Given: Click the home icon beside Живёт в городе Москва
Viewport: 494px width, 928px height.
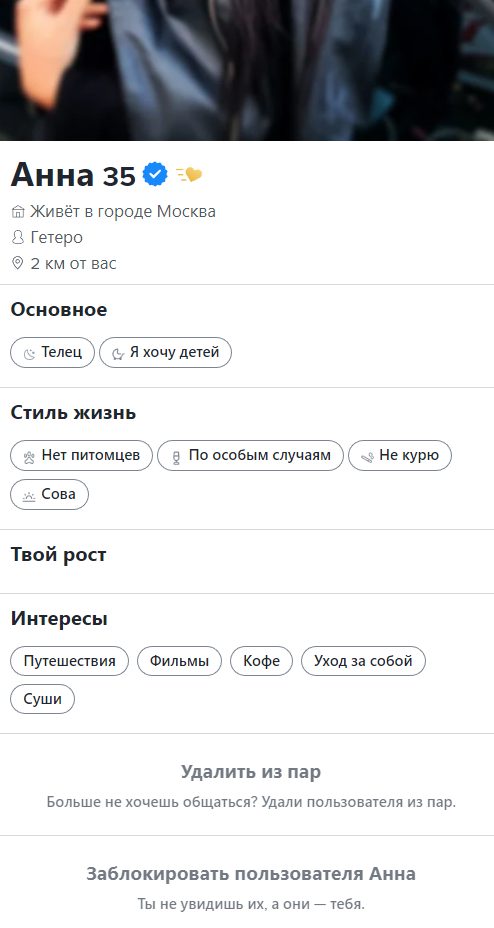Looking at the screenshot, I should tap(18, 212).
